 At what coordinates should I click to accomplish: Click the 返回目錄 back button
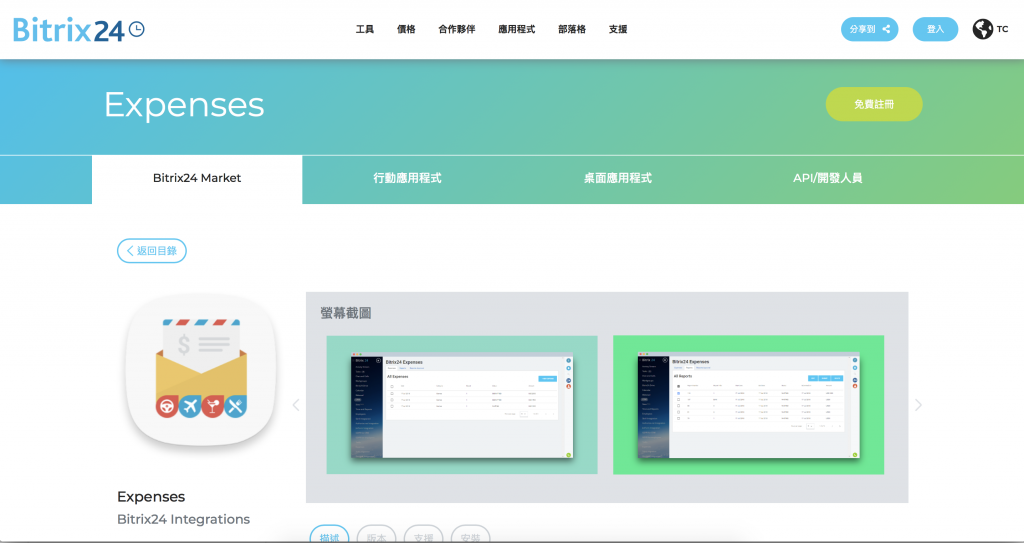[152, 251]
